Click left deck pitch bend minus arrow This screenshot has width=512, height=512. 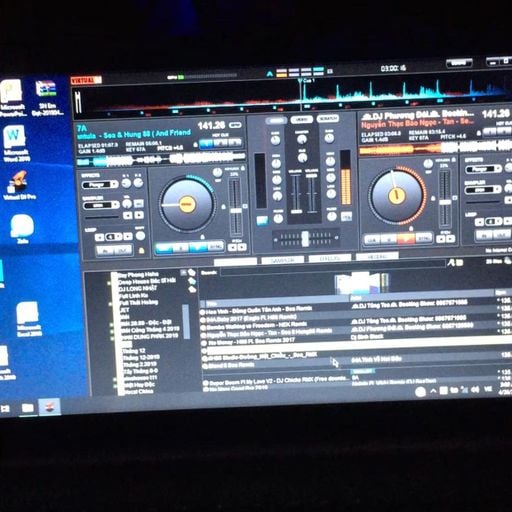pyautogui.click(x=232, y=248)
